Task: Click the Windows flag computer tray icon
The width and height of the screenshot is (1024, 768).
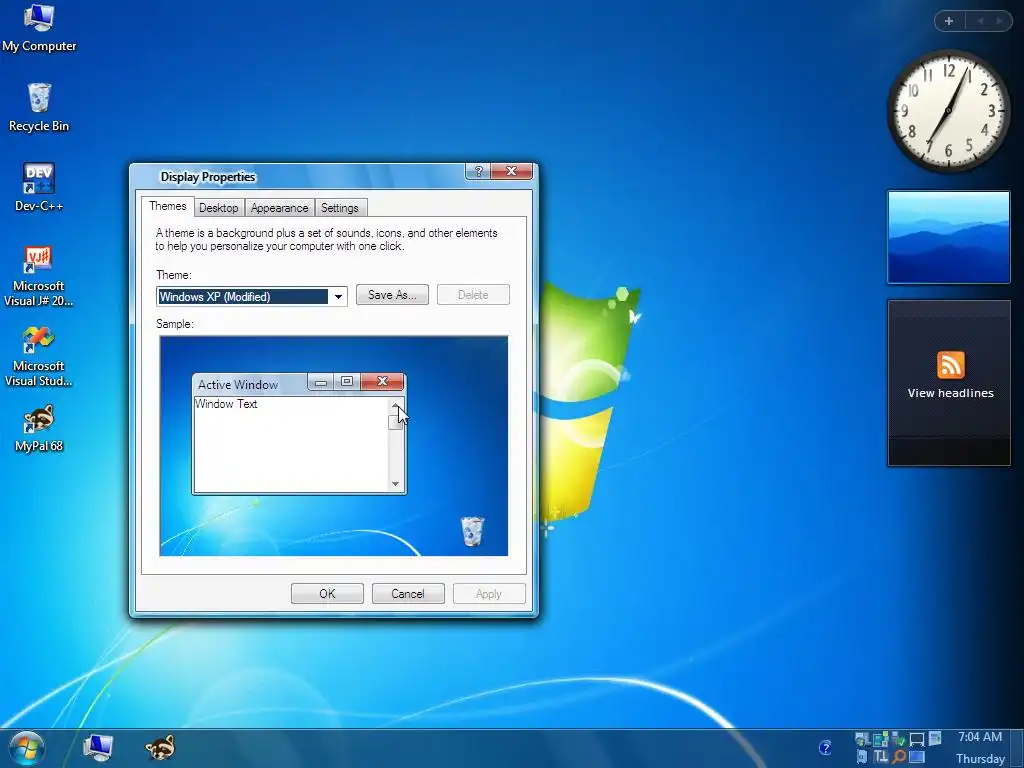Action: click(x=862, y=739)
